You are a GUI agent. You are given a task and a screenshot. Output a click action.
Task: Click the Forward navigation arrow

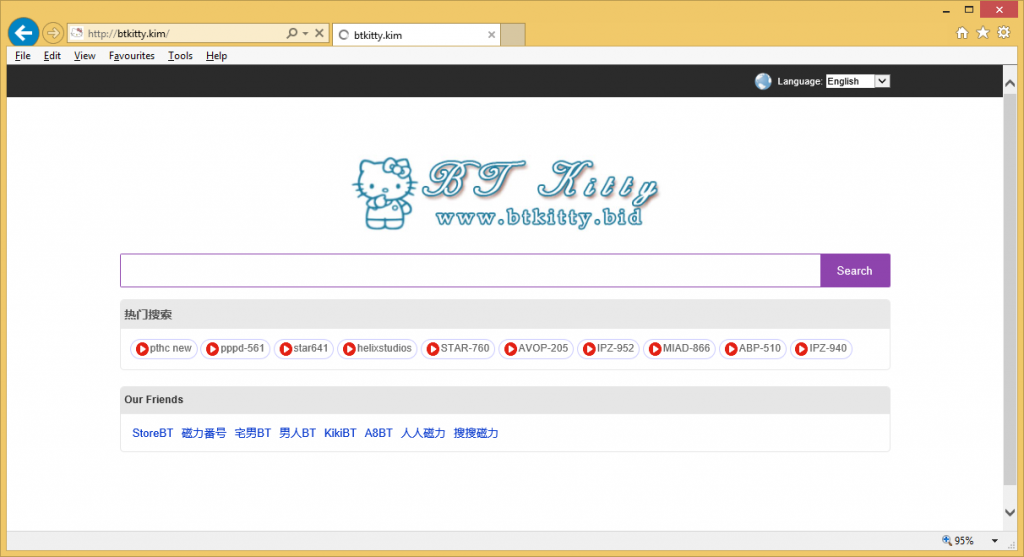(53, 33)
